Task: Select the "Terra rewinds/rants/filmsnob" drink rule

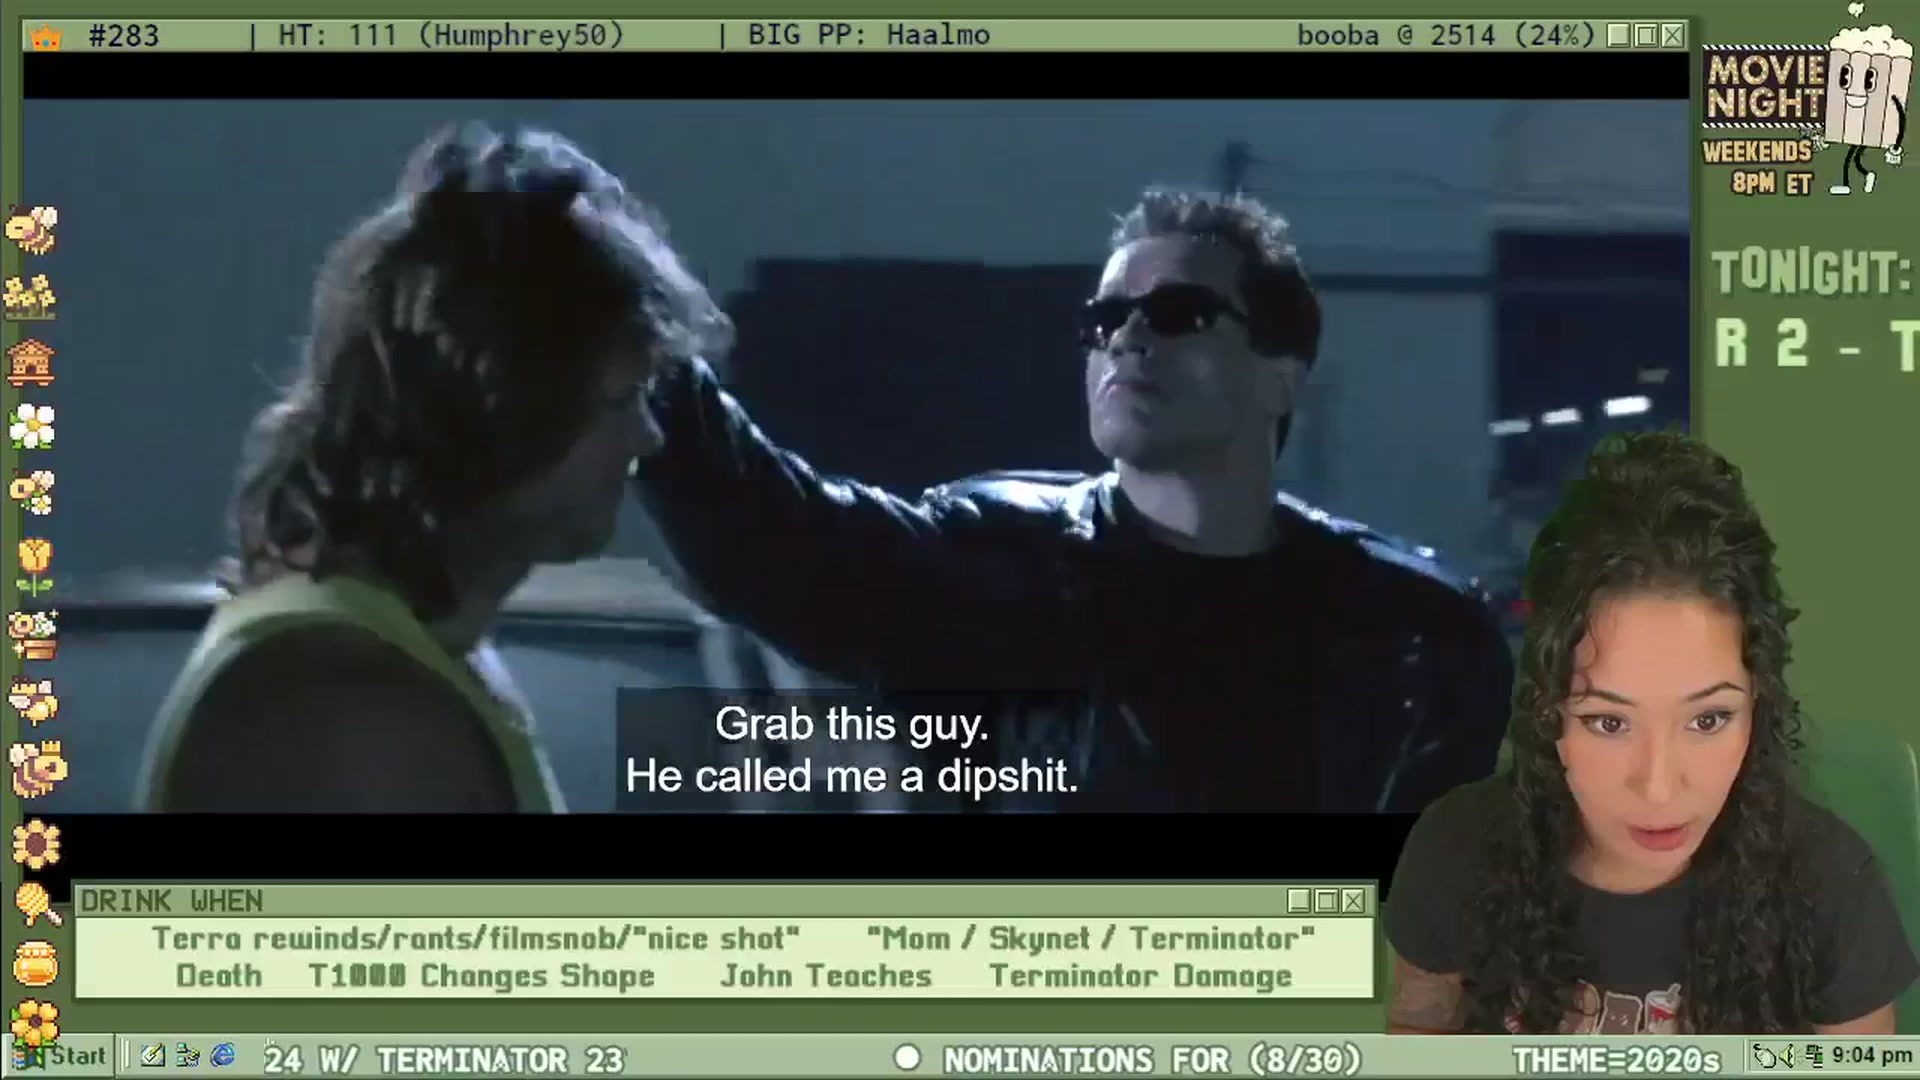Action: coord(476,939)
